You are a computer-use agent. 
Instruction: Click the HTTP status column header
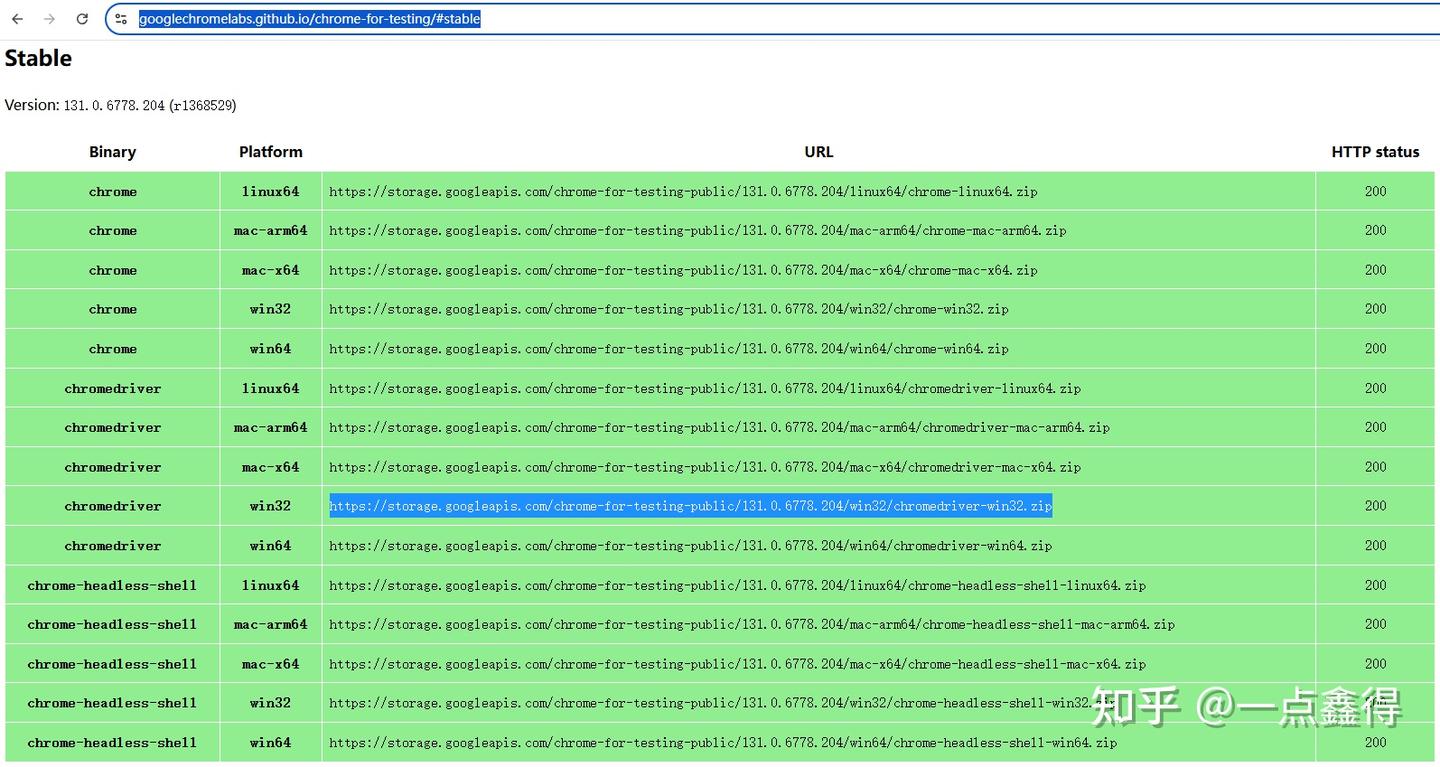click(x=1375, y=152)
